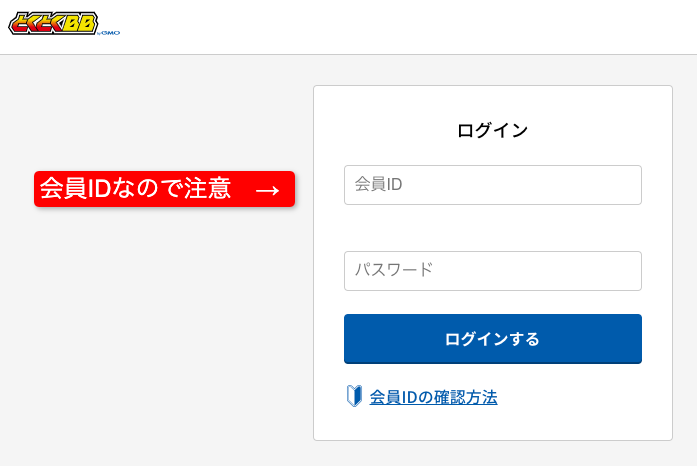Click gray background below red banner
The width and height of the screenshot is (697, 466).
pos(164,333)
